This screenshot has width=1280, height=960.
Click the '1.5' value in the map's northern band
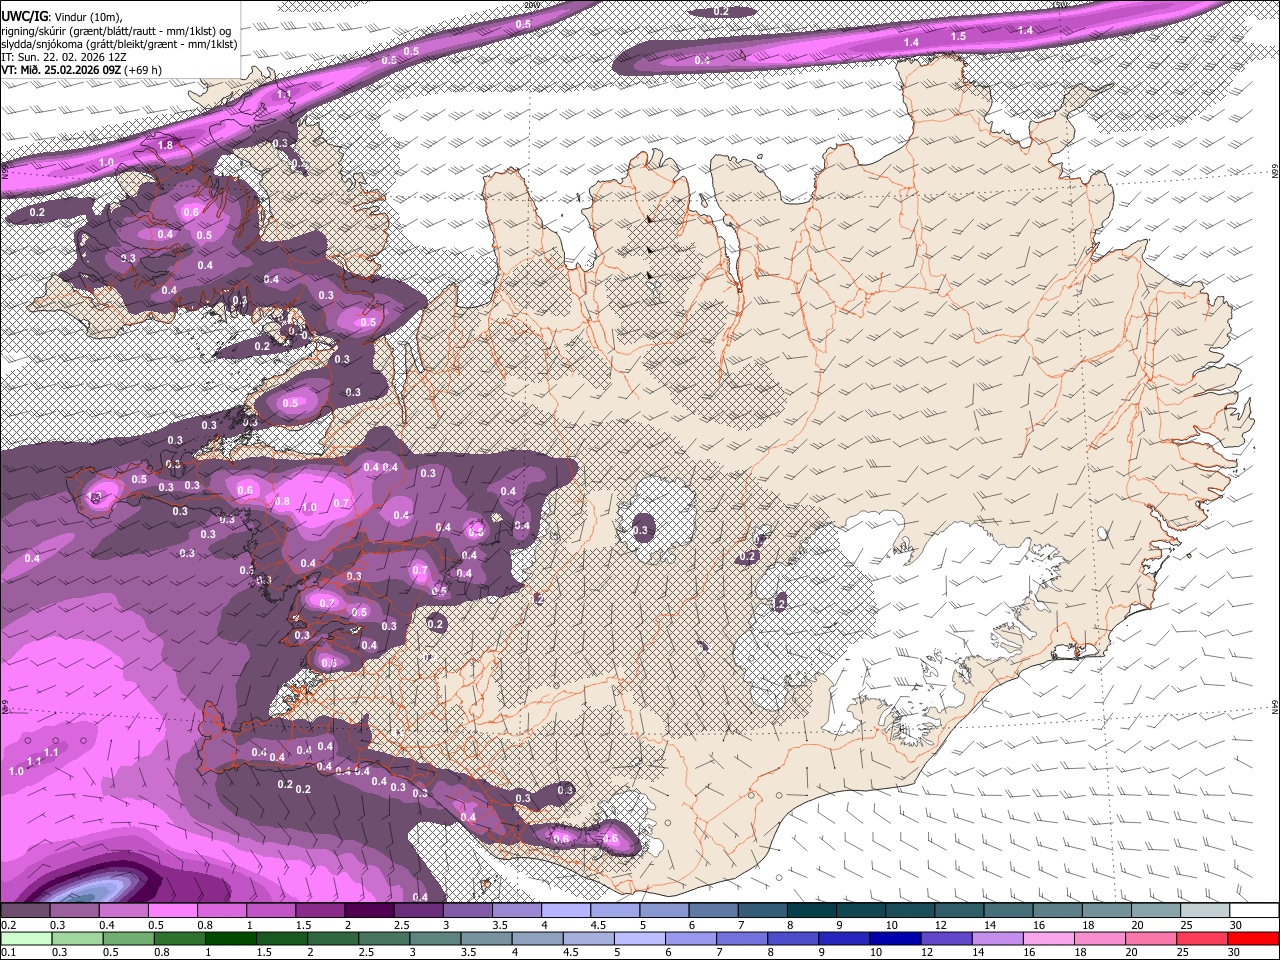(x=958, y=36)
